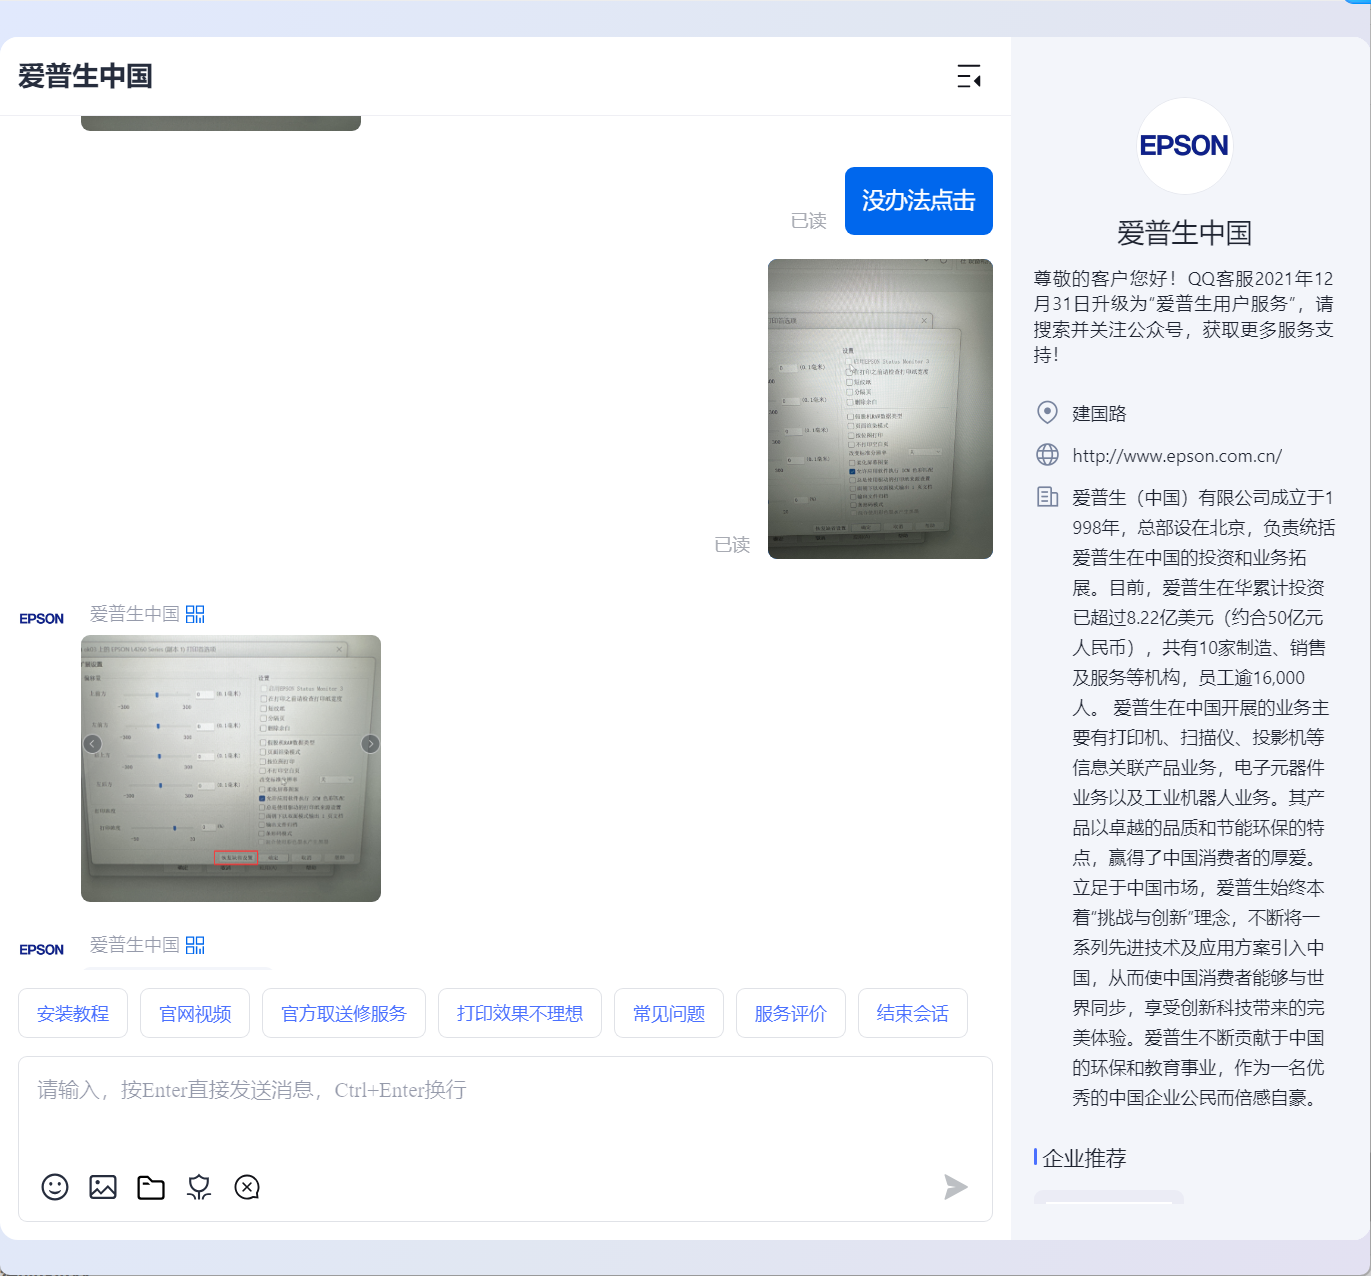
Task: Show the next image with the right arrow
Action: click(370, 744)
